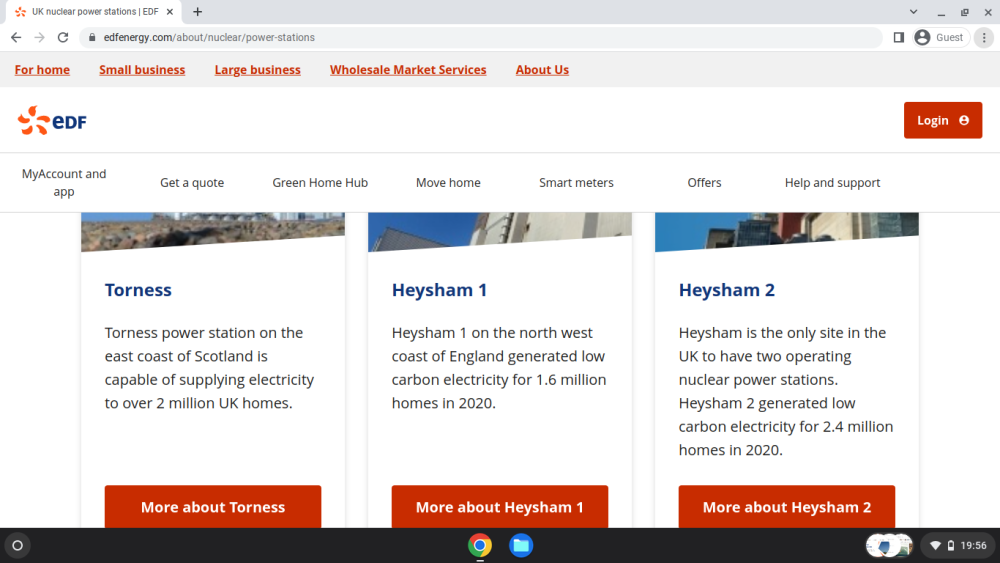Open the holding space tray previews
The image size is (1000, 563).
(889, 545)
